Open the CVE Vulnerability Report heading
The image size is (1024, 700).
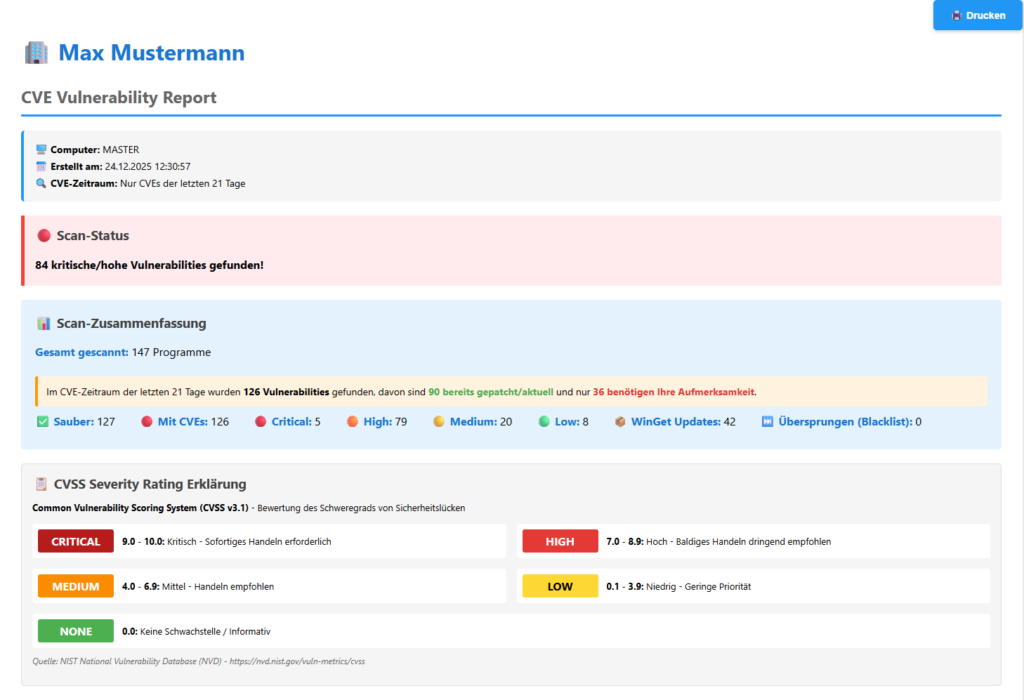[118, 97]
